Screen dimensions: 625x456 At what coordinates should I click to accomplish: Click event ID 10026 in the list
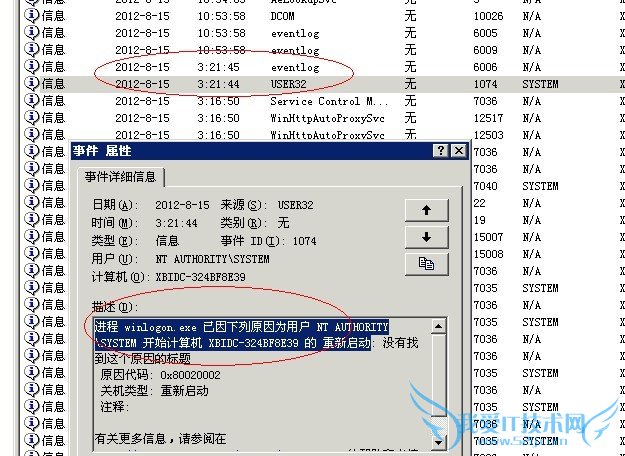(488, 16)
